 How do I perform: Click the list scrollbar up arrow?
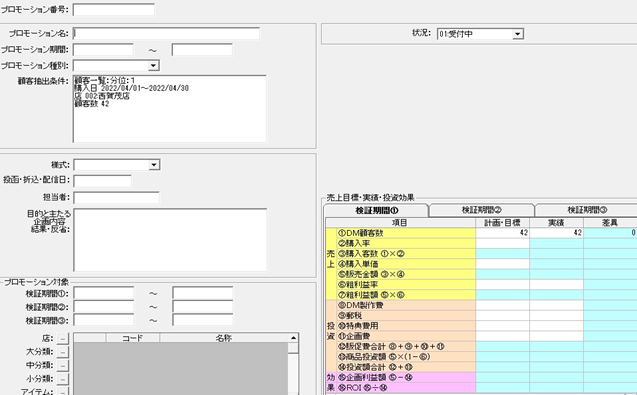(293, 338)
